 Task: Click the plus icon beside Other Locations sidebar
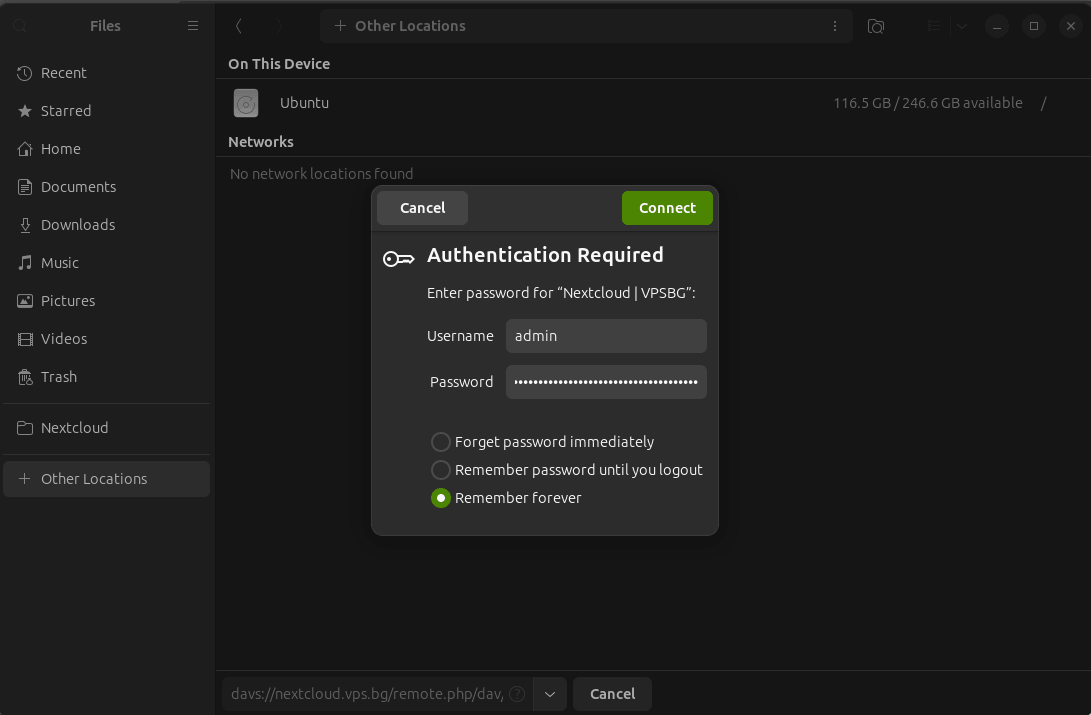pos(24,479)
